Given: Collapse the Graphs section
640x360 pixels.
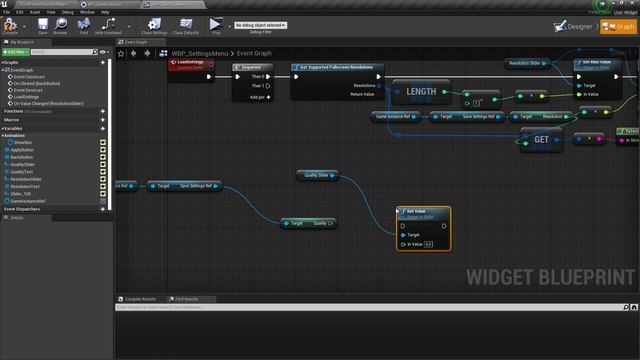Looking at the screenshot, I should pyautogui.click(x=3, y=62).
